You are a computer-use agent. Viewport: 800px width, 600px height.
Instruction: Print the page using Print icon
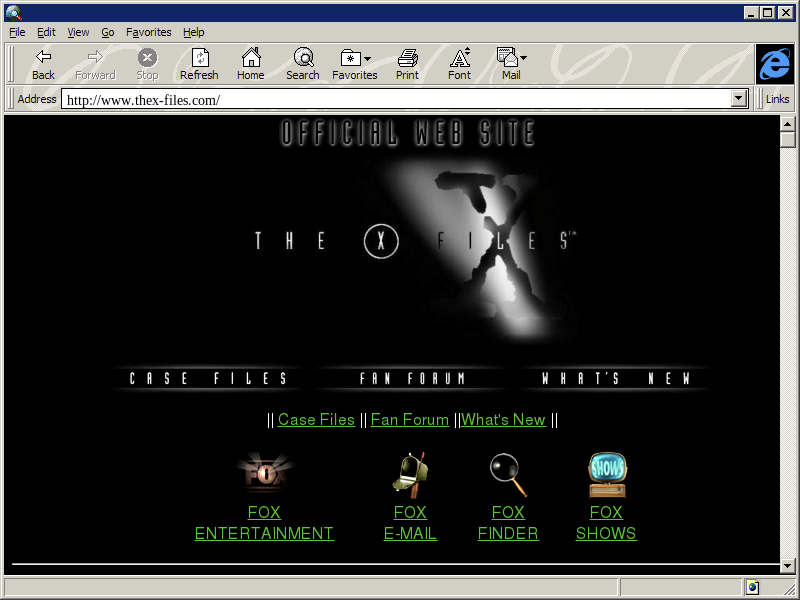(x=407, y=58)
